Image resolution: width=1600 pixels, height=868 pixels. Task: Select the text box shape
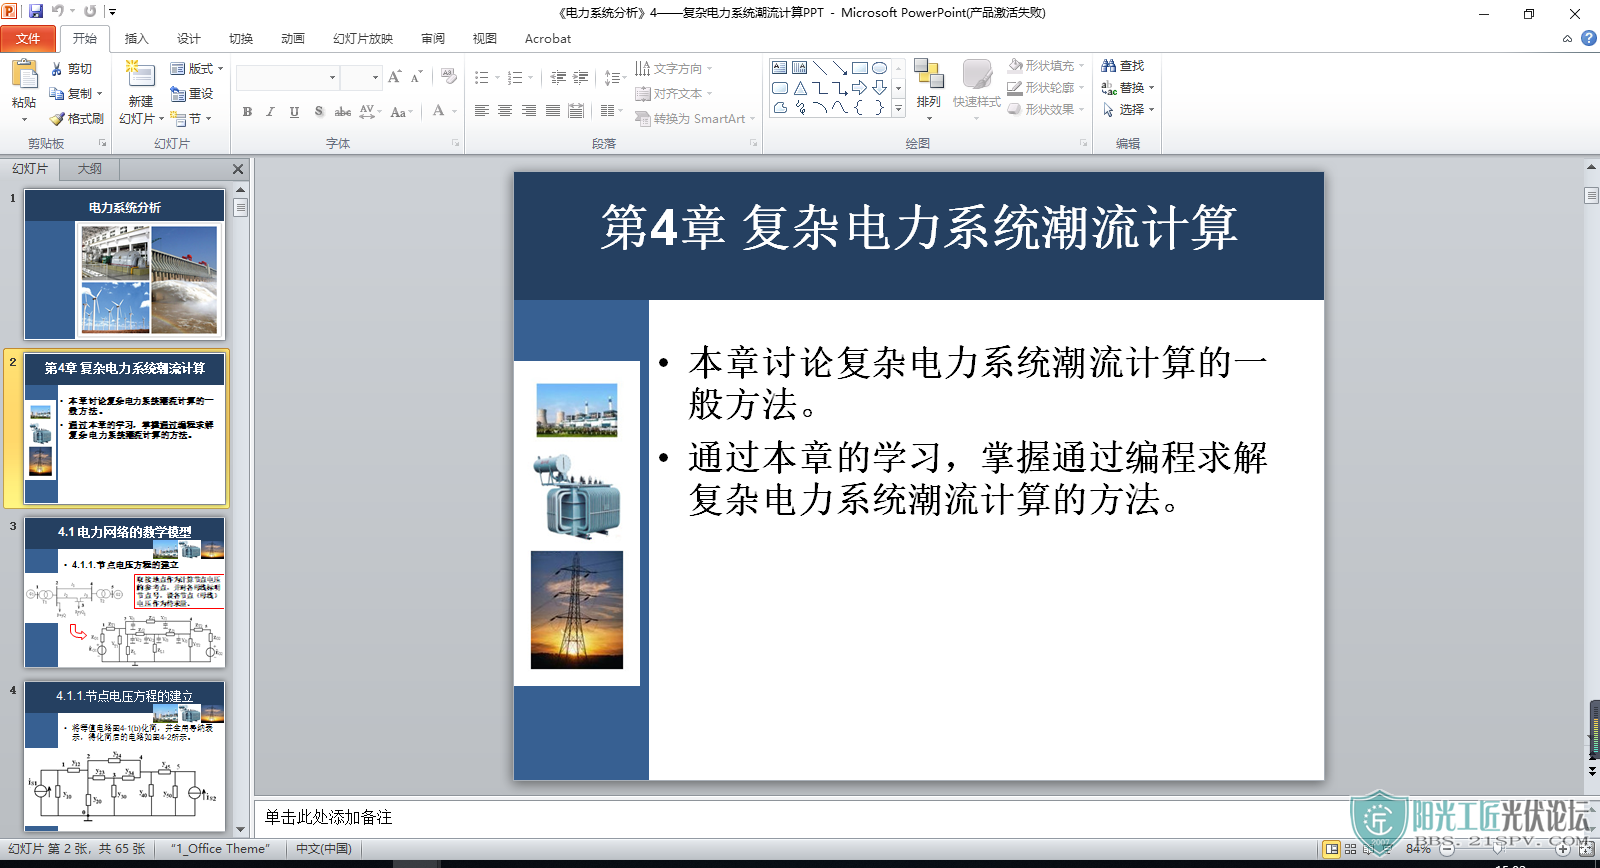point(780,68)
